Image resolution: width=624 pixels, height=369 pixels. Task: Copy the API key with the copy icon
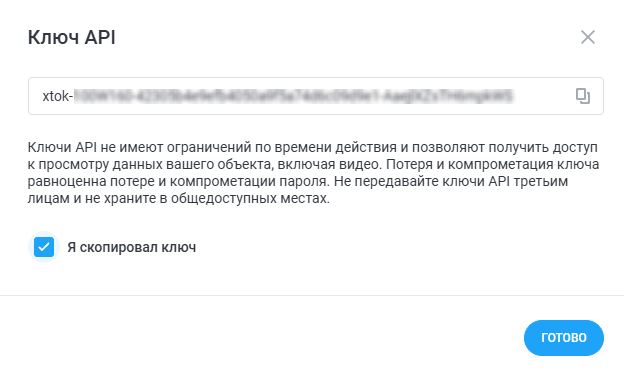(x=583, y=96)
